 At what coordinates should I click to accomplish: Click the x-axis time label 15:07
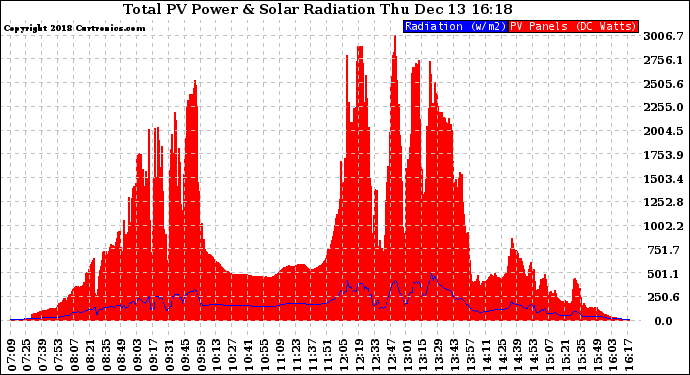pyautogui.click(x=550, y=355)
